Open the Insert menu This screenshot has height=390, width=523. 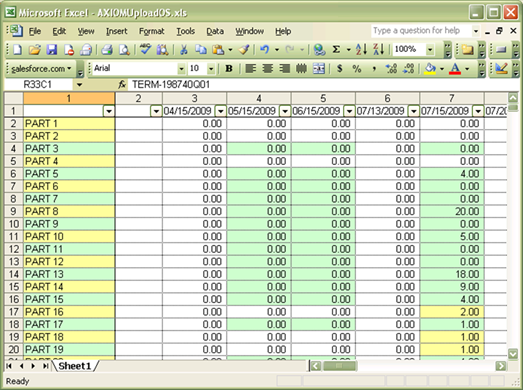point(117,31)
